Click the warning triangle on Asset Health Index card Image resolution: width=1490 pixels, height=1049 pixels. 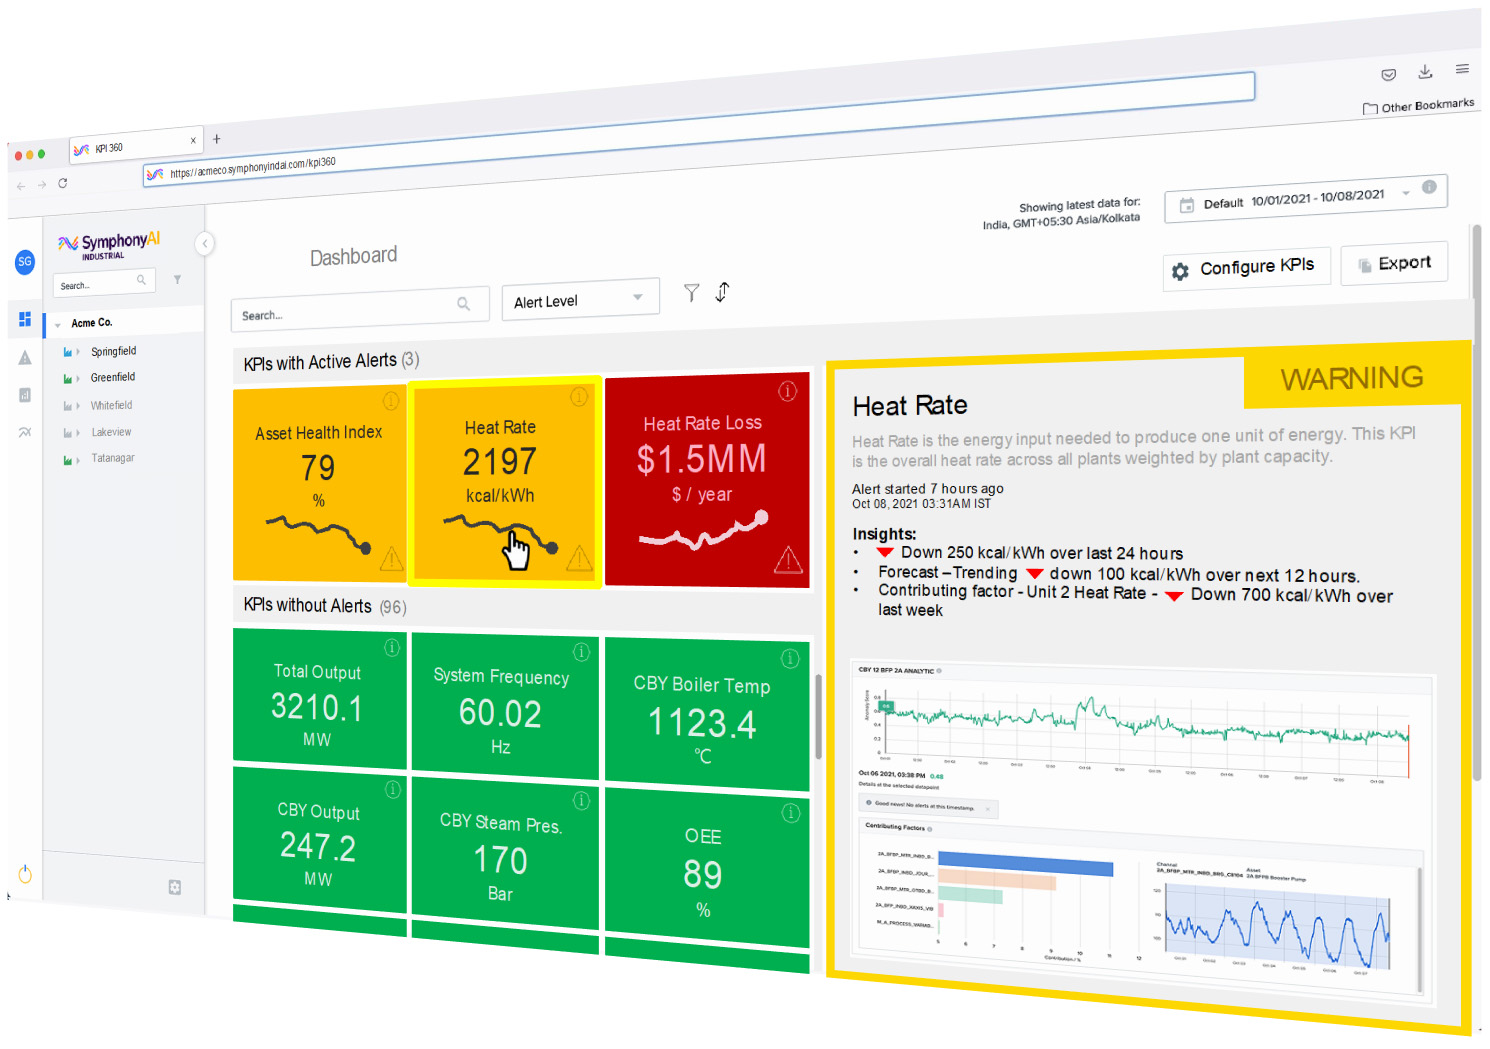point(391,558)
